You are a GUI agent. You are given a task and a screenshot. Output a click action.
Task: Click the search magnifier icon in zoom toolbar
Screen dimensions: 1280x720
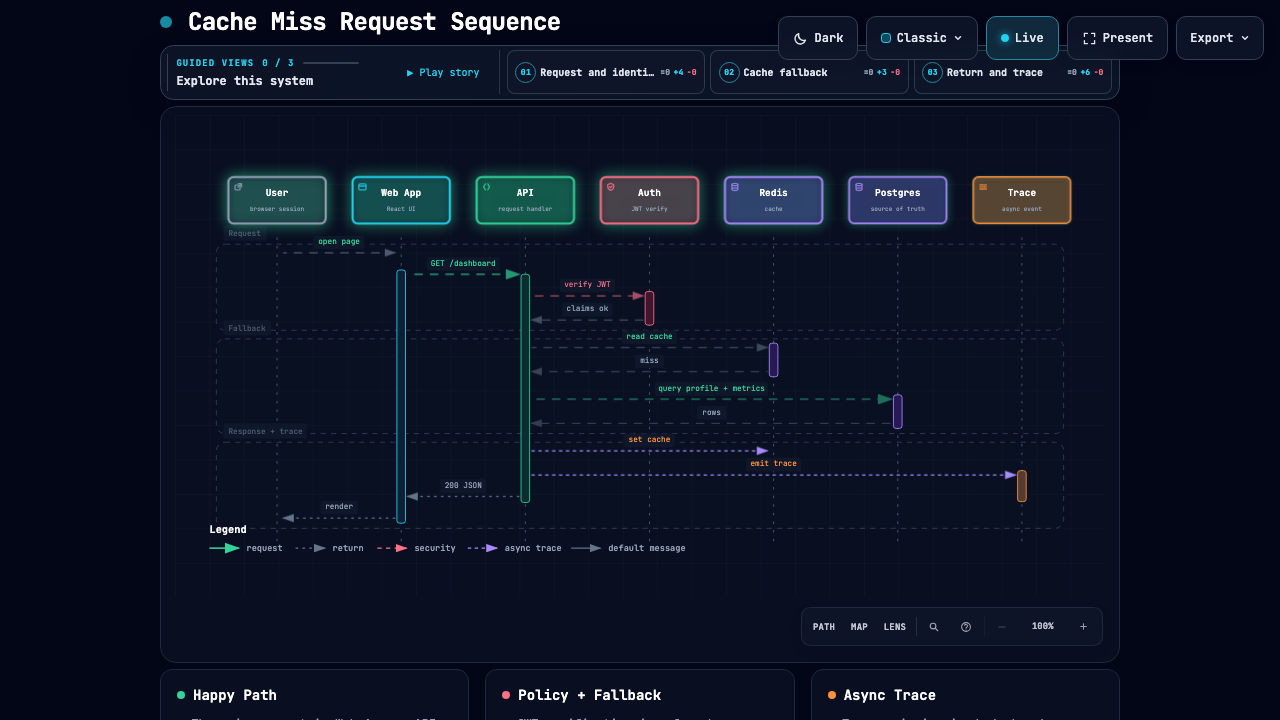coord(934,627)
